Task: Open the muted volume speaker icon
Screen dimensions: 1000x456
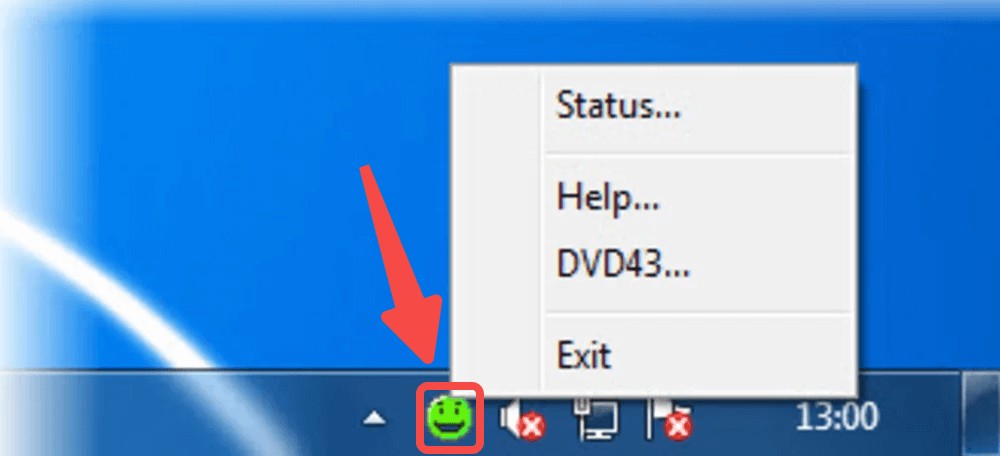Action: point(522,418)
